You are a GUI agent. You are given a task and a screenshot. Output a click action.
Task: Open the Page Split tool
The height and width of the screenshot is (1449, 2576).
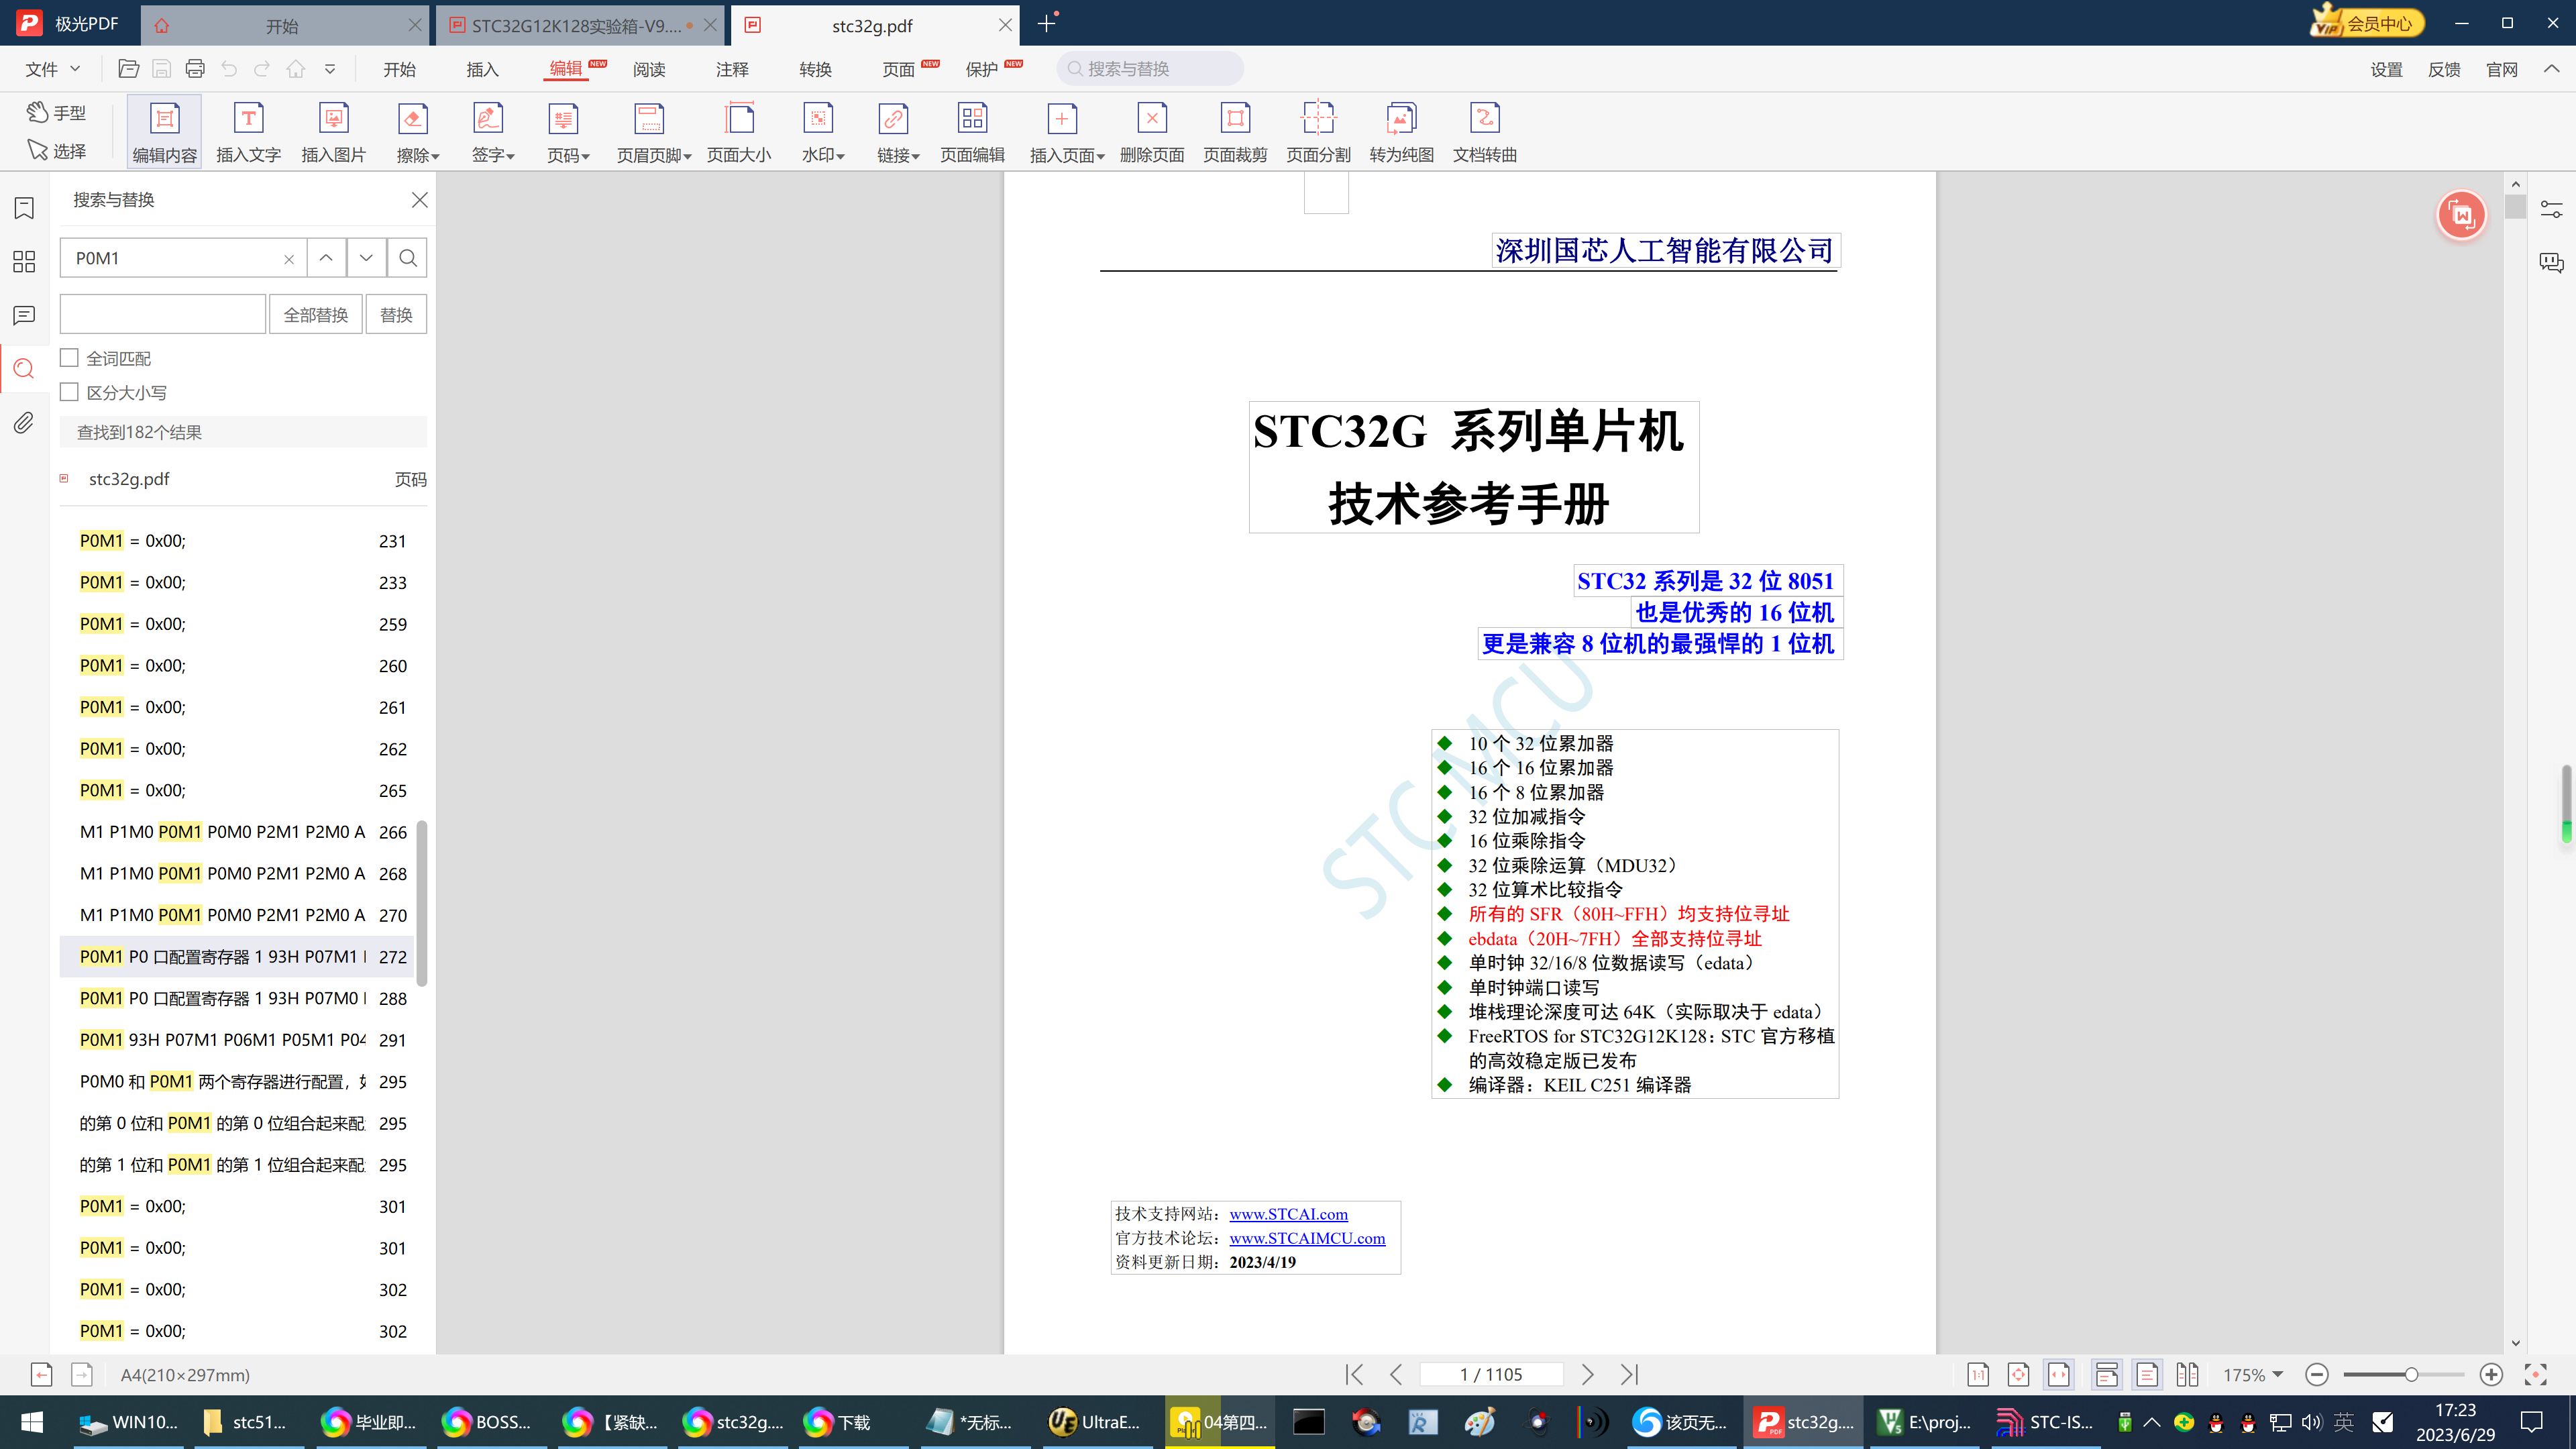pos(1318,131)
